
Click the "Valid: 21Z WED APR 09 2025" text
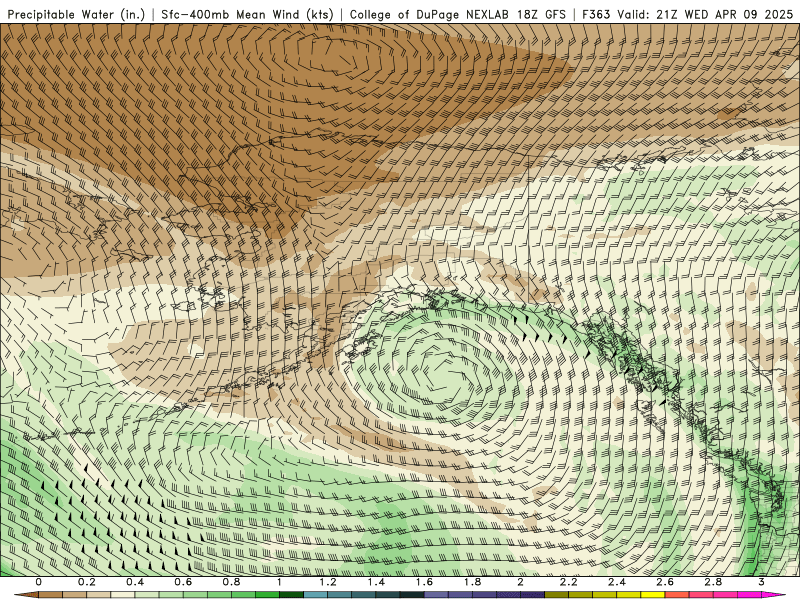click(x=705, y=14)
